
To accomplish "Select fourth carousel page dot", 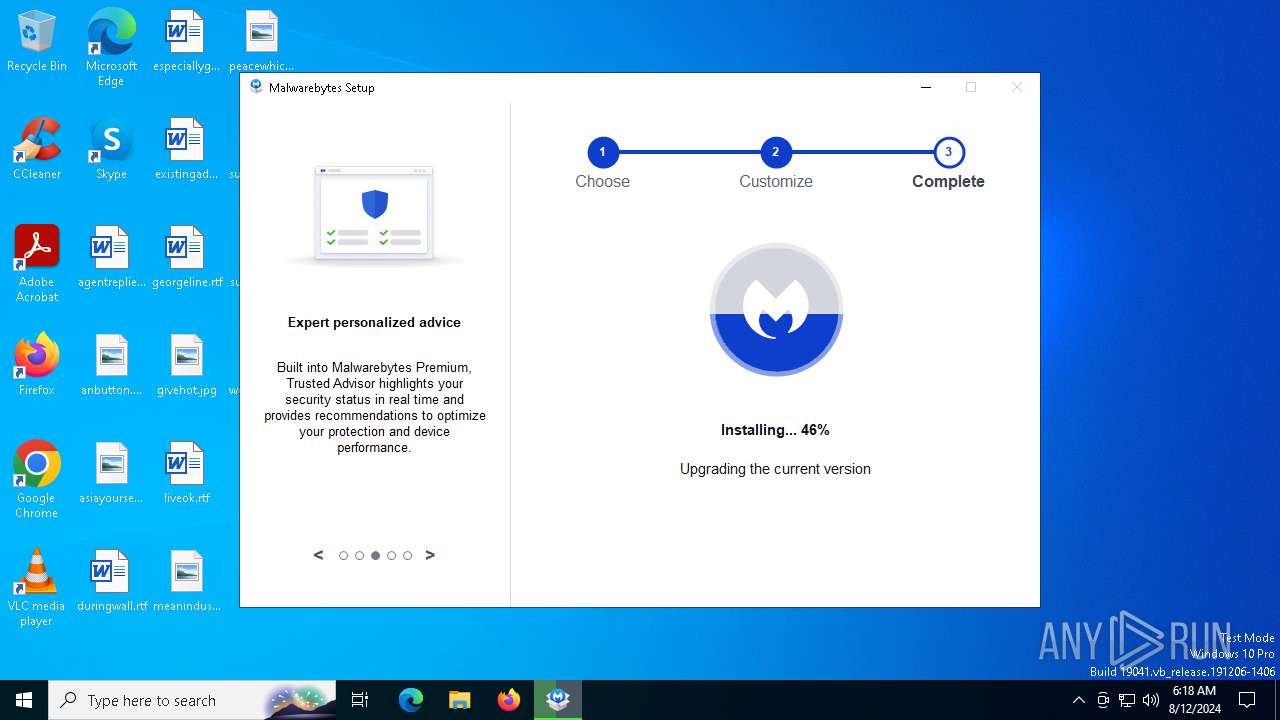I will [x=391, y=556].
